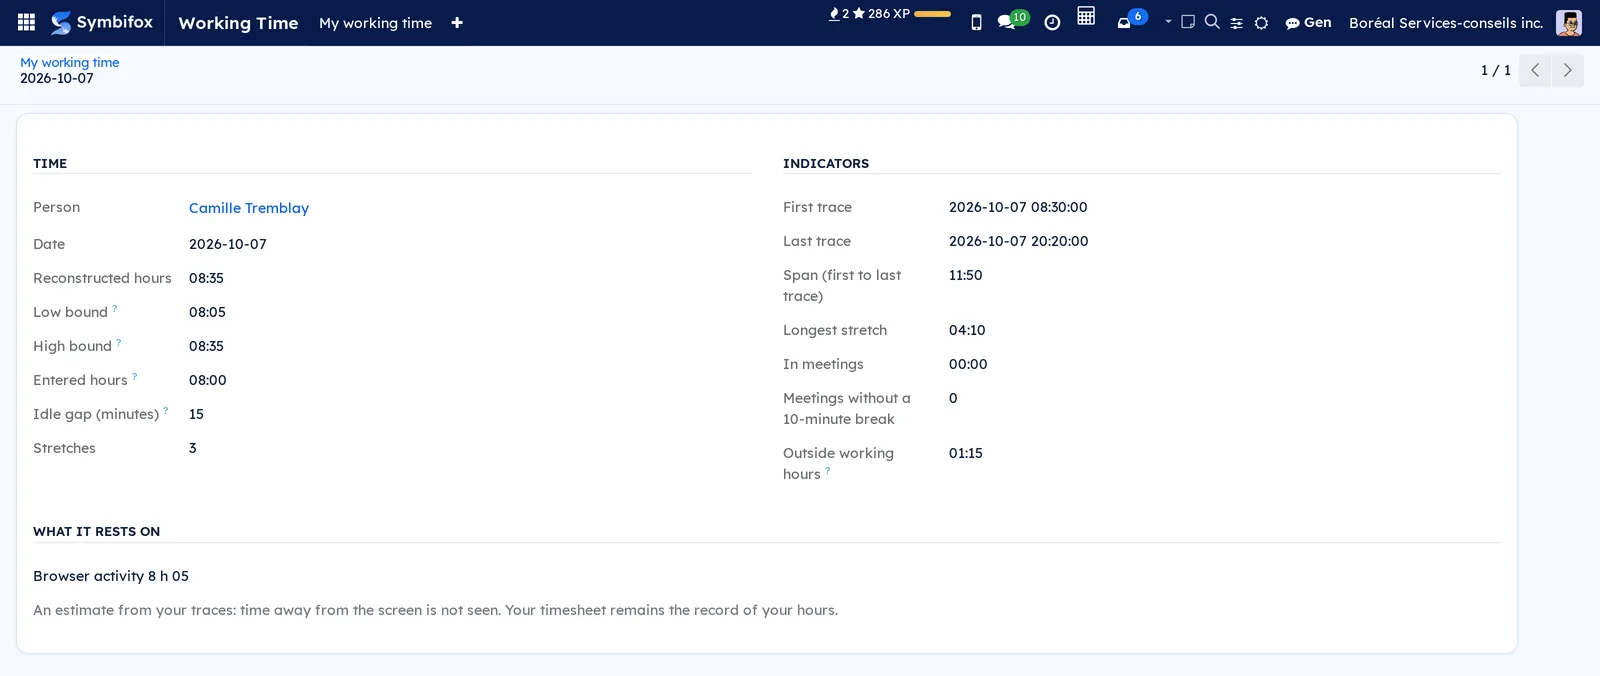Click the magnifier search icon
Image resolution: width=1600 pixels, height=676 pixels.
(x=1212, y=22)
